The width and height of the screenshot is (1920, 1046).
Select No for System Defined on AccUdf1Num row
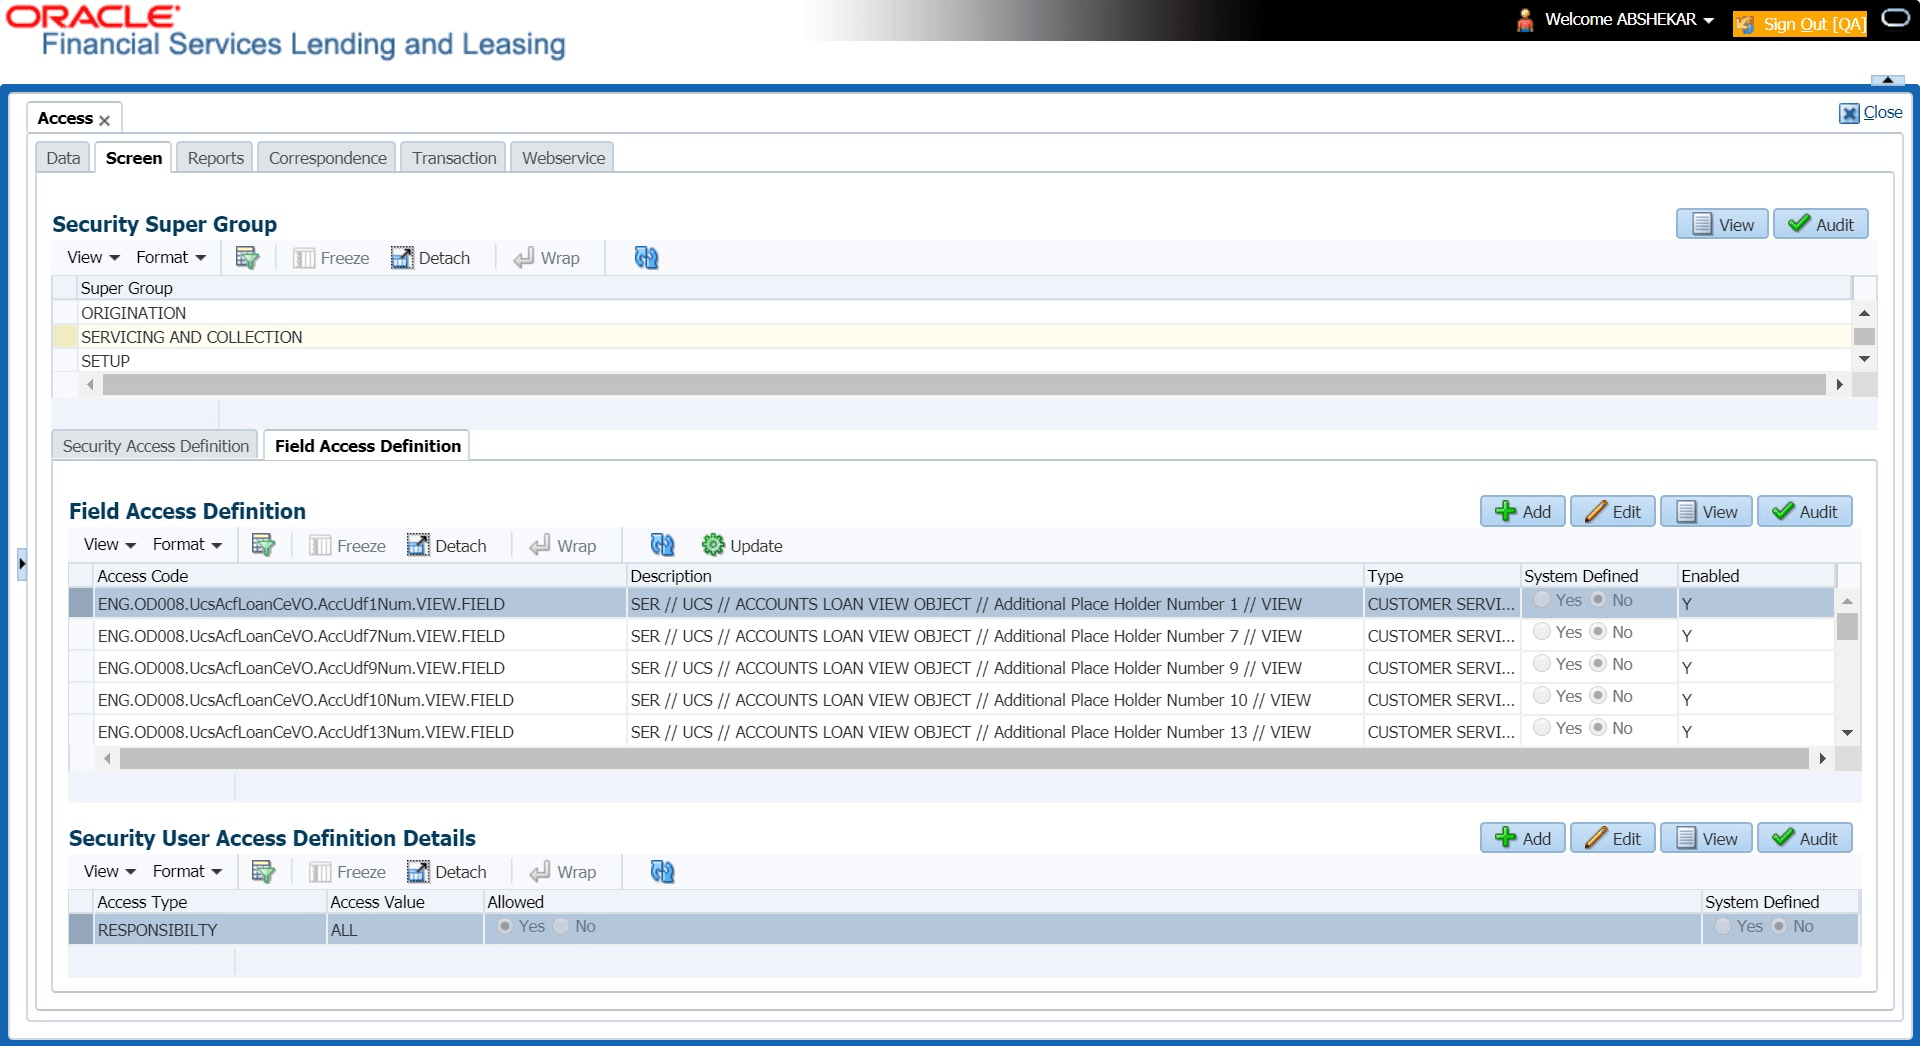(x=1598, y=600)
